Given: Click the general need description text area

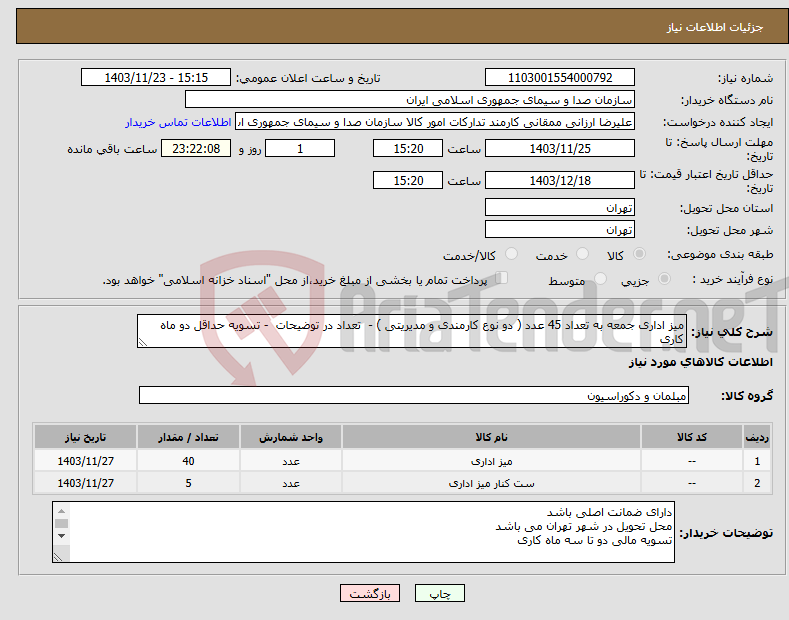Looking at the screenshot, I should point(412,331).
